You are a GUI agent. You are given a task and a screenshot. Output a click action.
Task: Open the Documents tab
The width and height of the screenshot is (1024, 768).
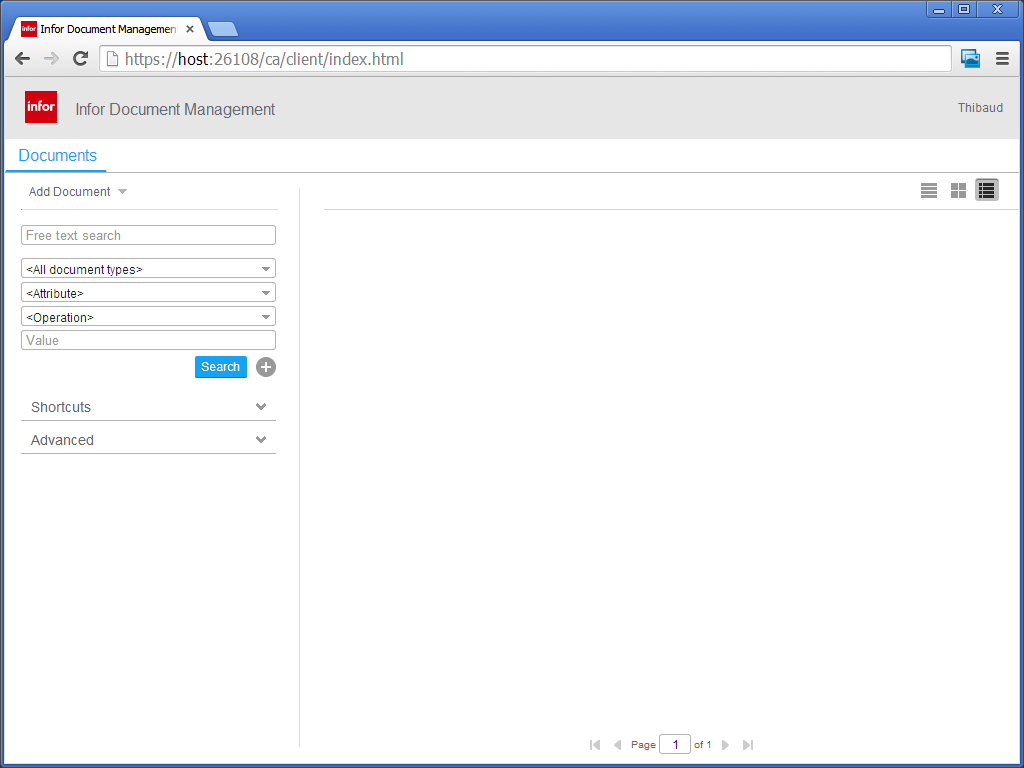click(58, 156)
